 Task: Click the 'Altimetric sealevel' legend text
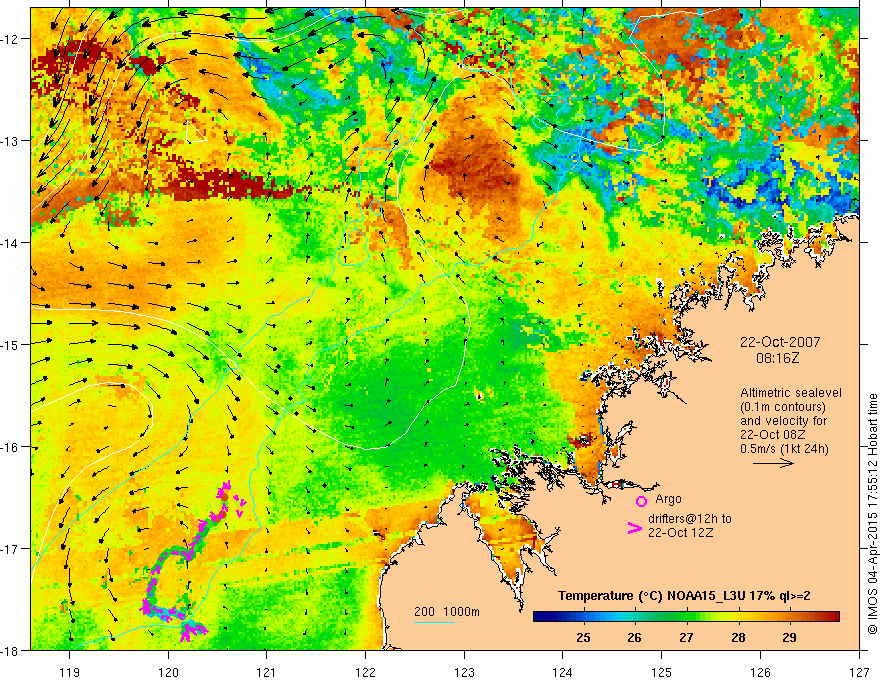click(x=791, y=393)
